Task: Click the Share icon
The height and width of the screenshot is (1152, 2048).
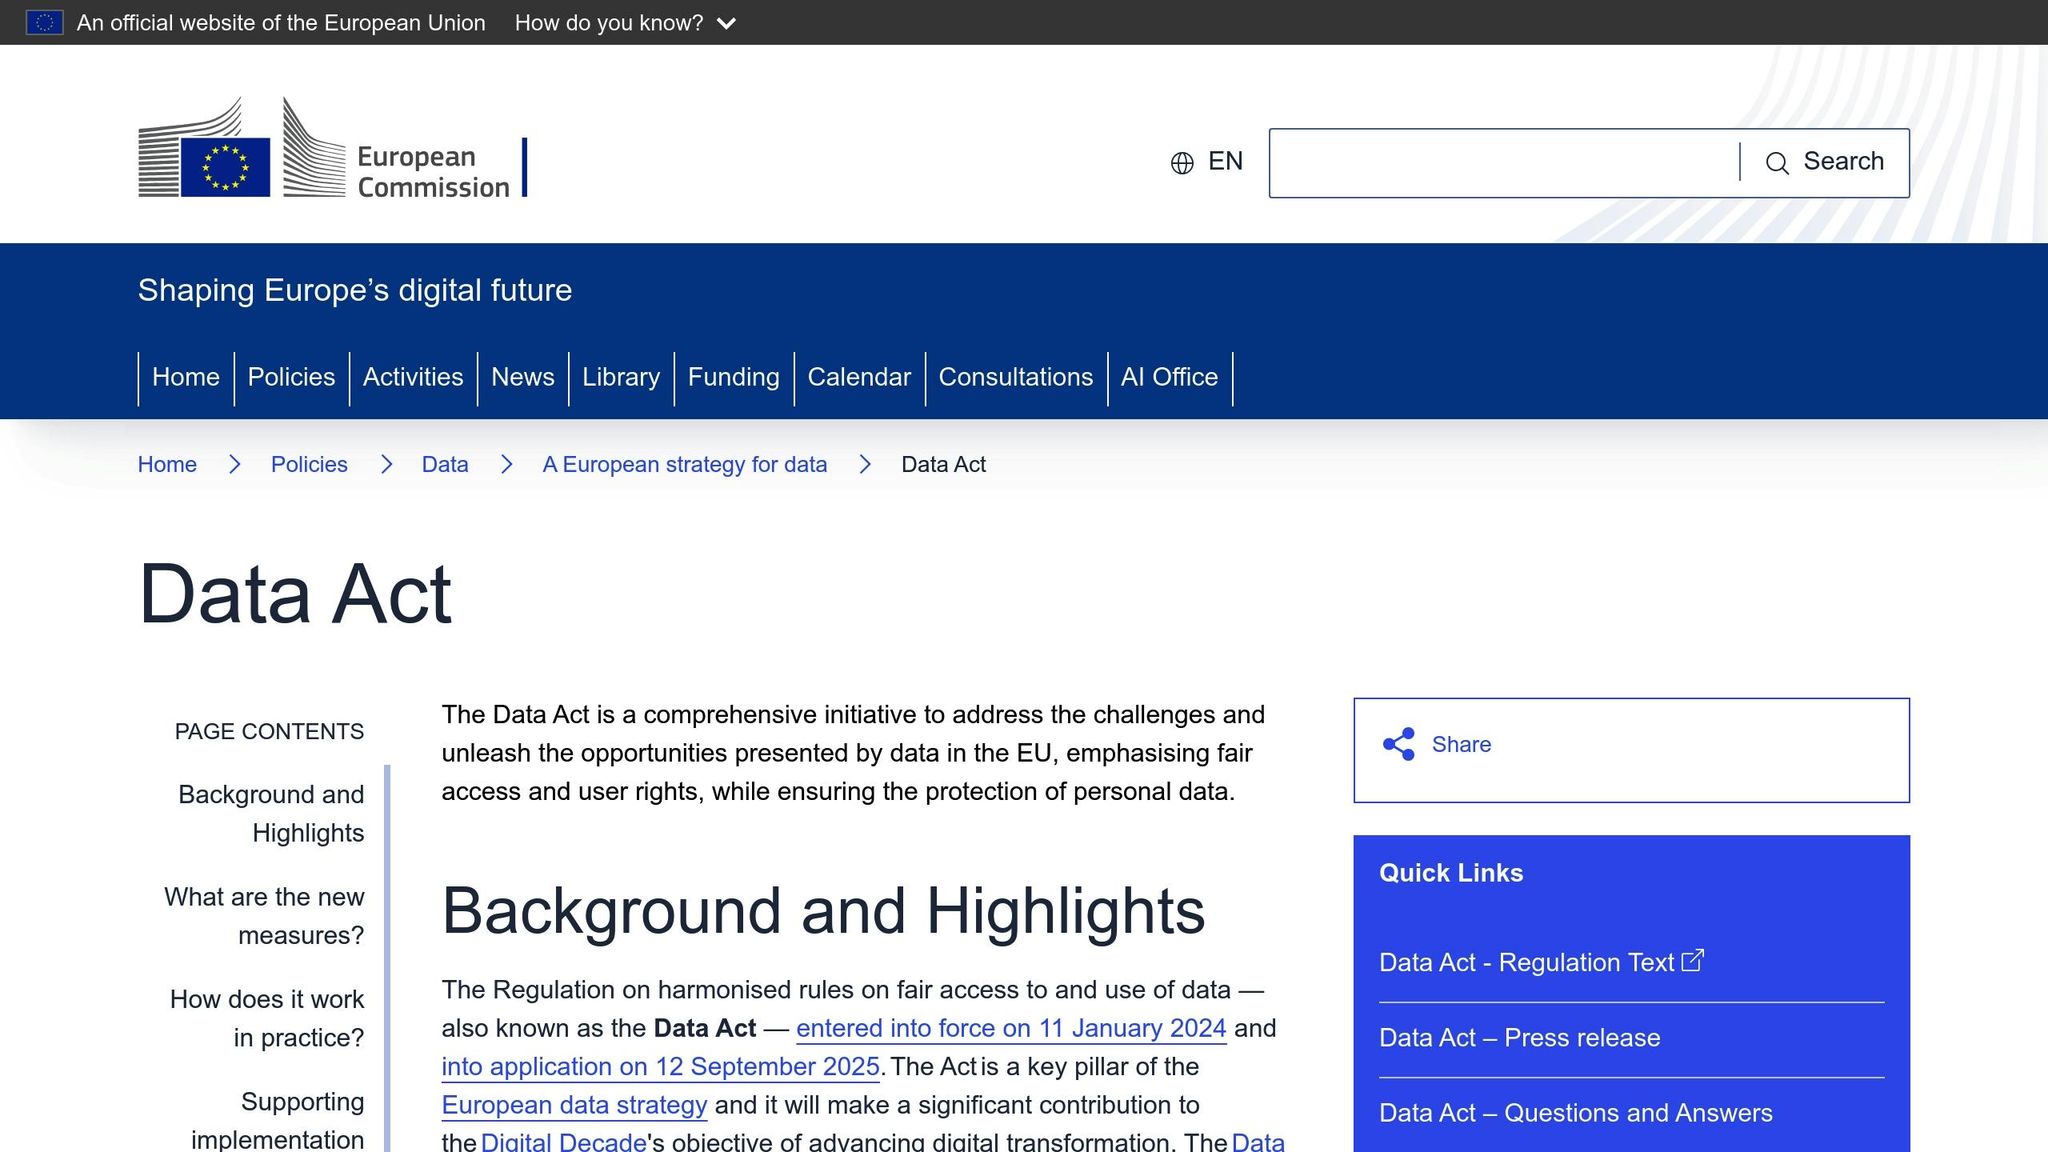Action: (x=1398, y=744)
